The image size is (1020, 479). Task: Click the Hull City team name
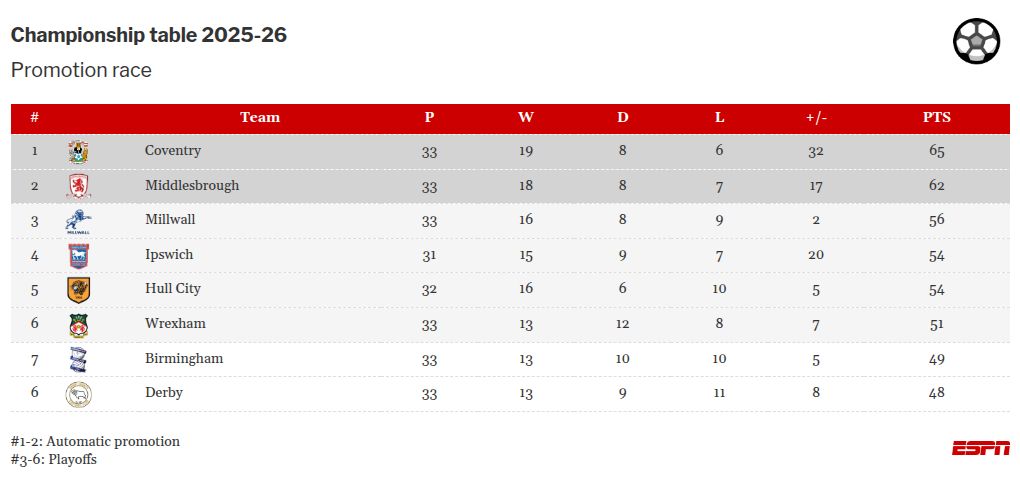point(173,288)
